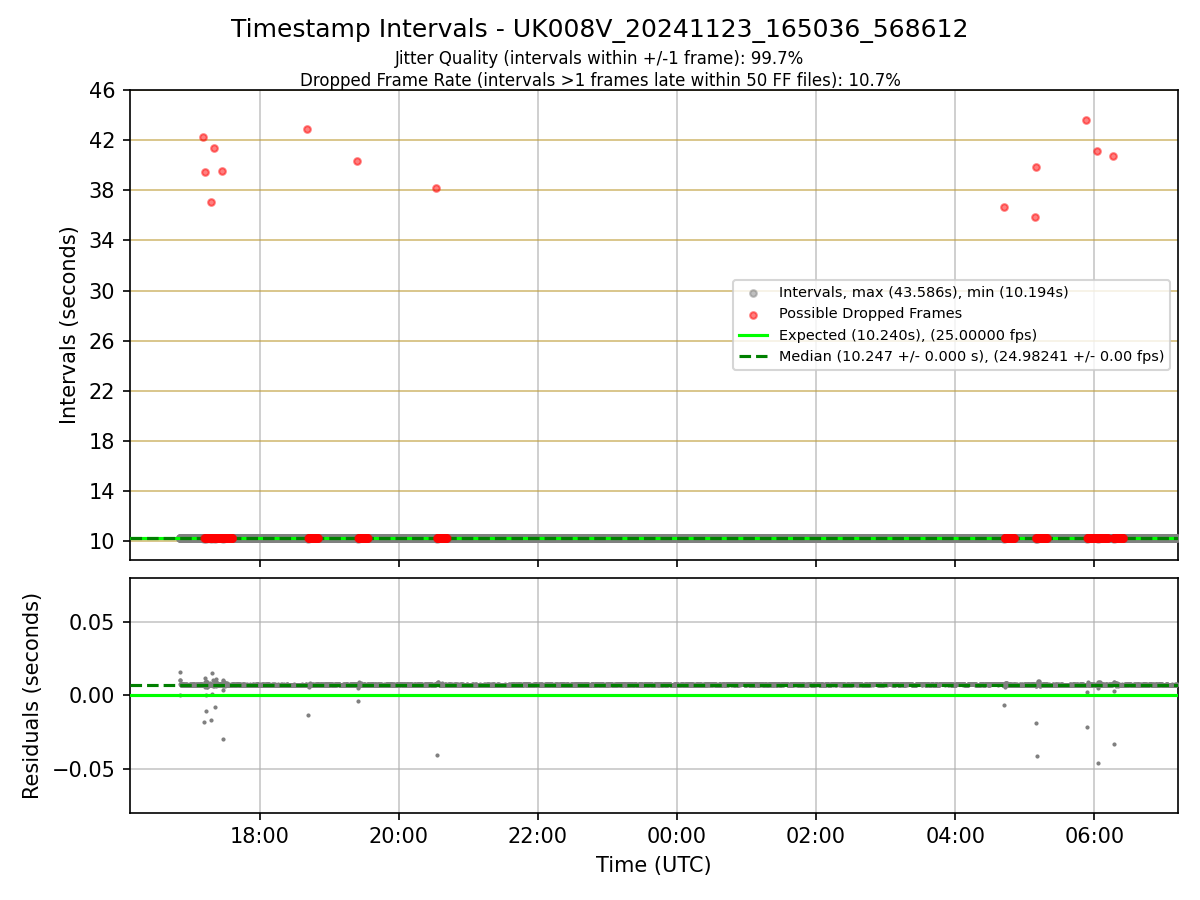Image resolution: width=1200 pixels, height=900 pixels.
Task: Click the plot title 'Timestamp Intervals - UK008V_20241123_165036_568612'
Action: tap(599, 29)
